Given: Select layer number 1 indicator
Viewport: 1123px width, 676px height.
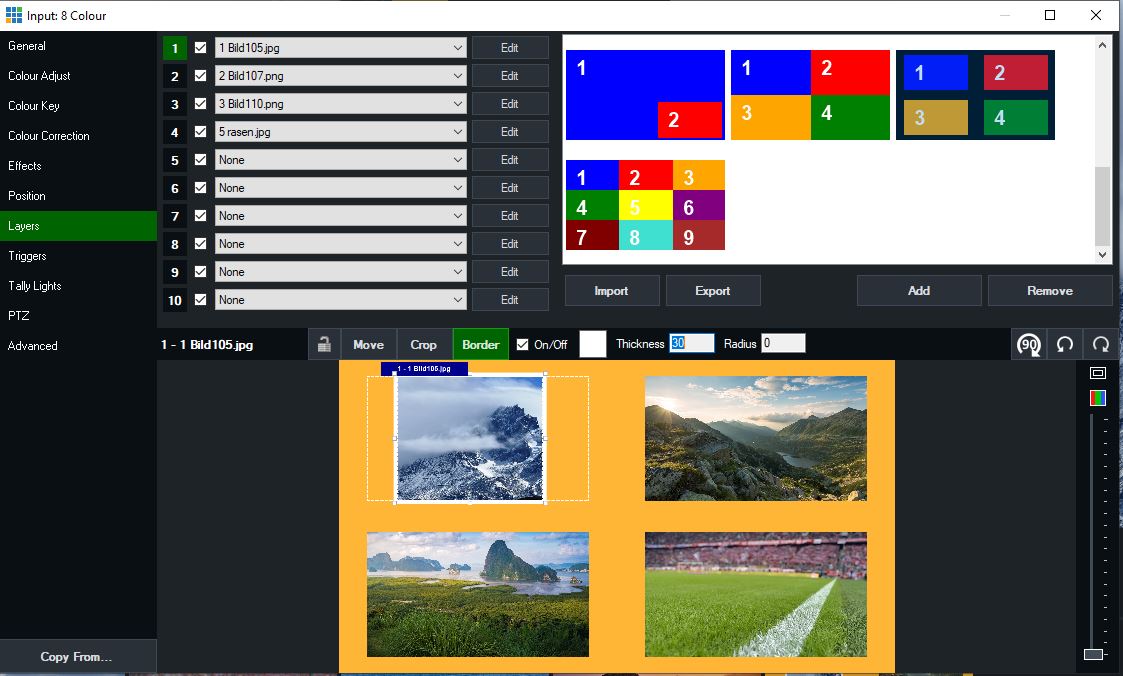Looking at the screenshot, I should pos(175,48).
